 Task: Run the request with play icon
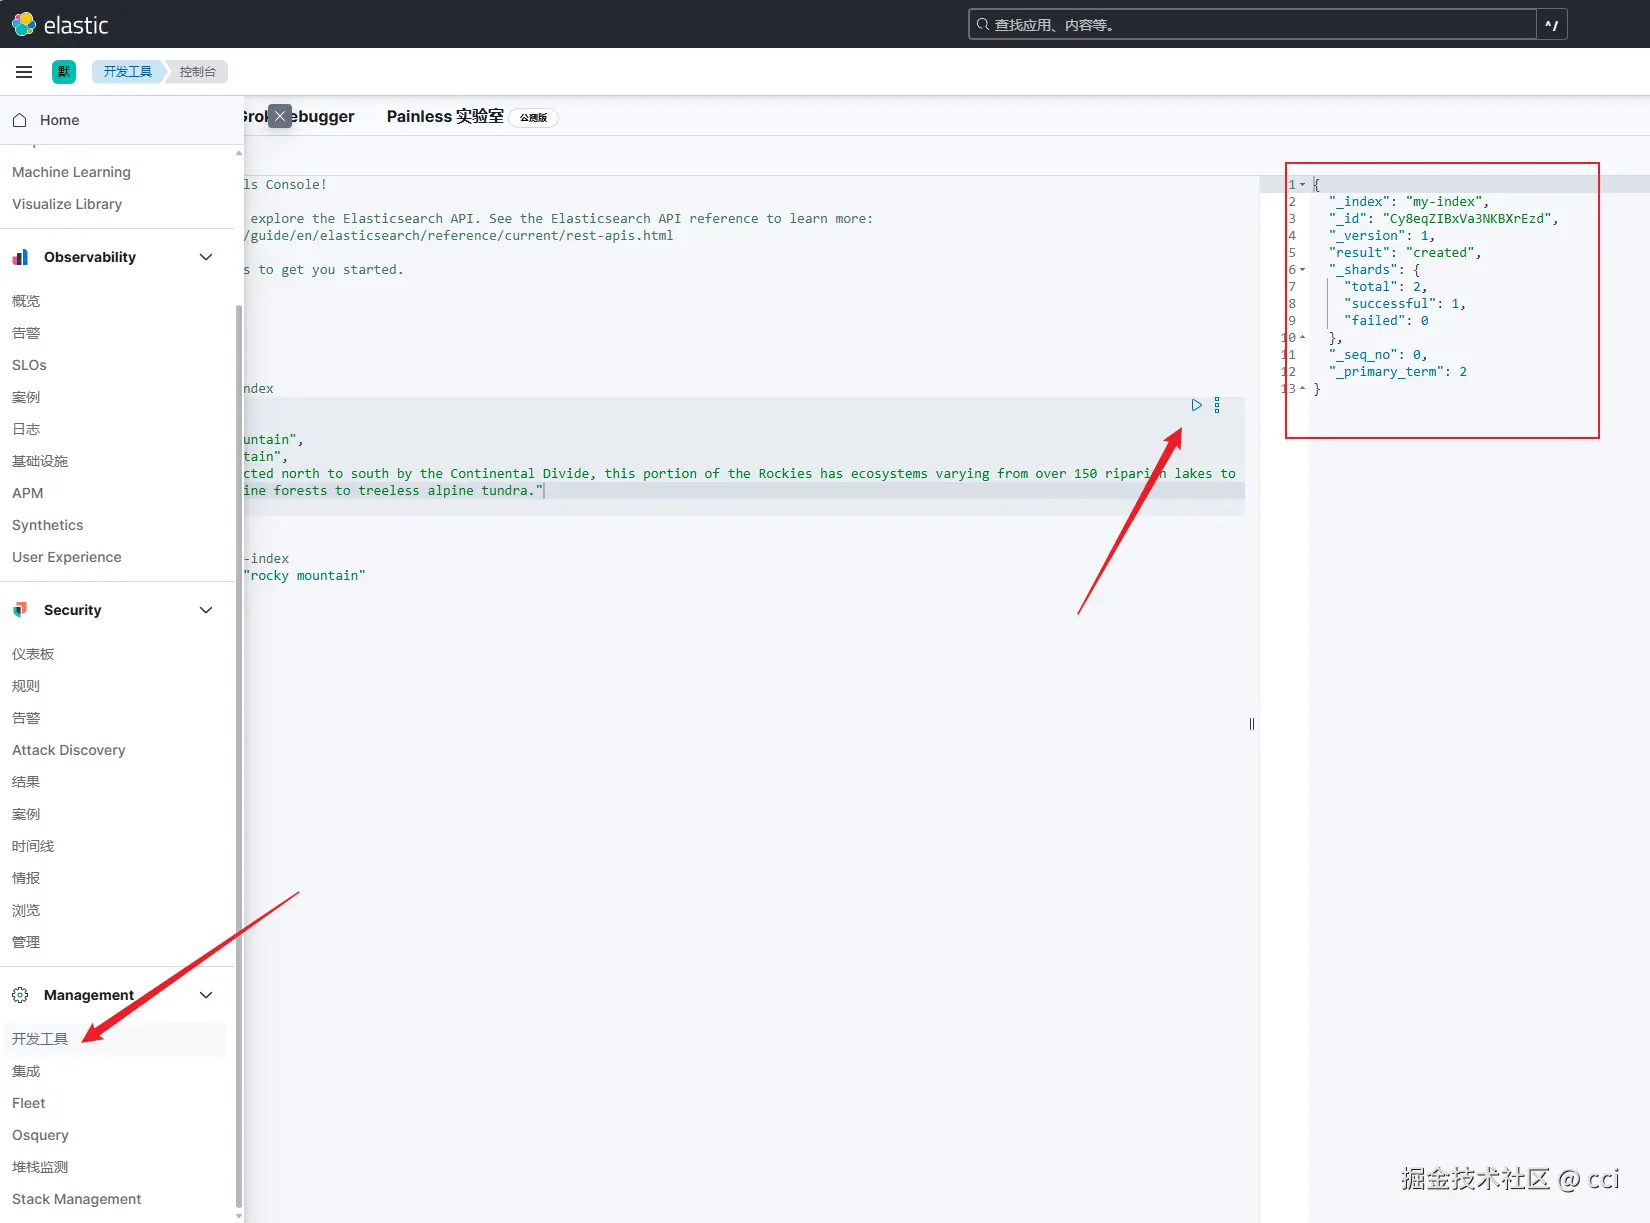coord(1196,405)
